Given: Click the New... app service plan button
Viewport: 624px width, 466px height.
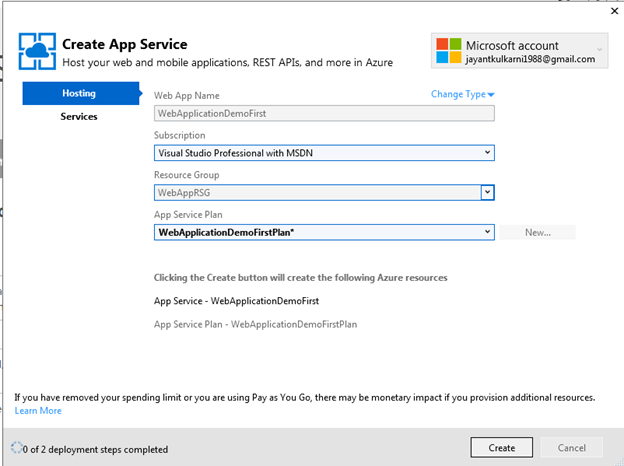Looking at the screenshot, I should (538, 232).
